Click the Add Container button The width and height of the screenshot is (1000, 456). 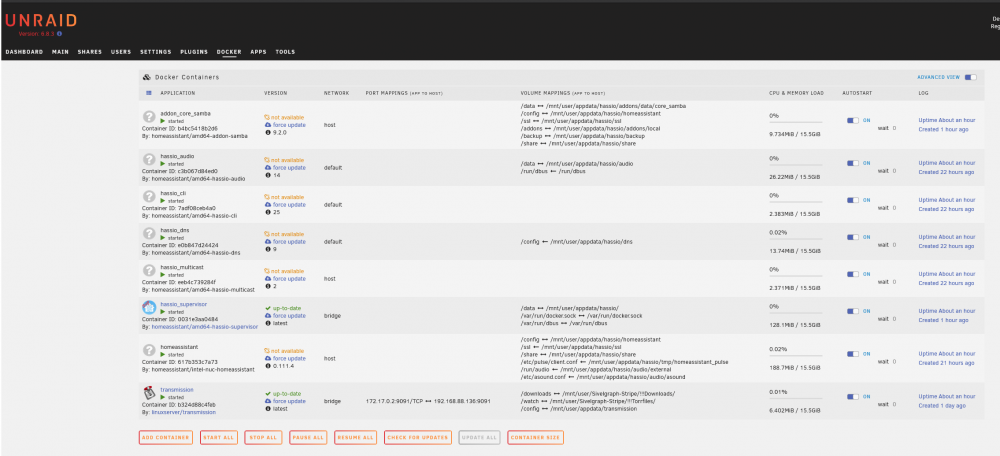coord(165,438)
